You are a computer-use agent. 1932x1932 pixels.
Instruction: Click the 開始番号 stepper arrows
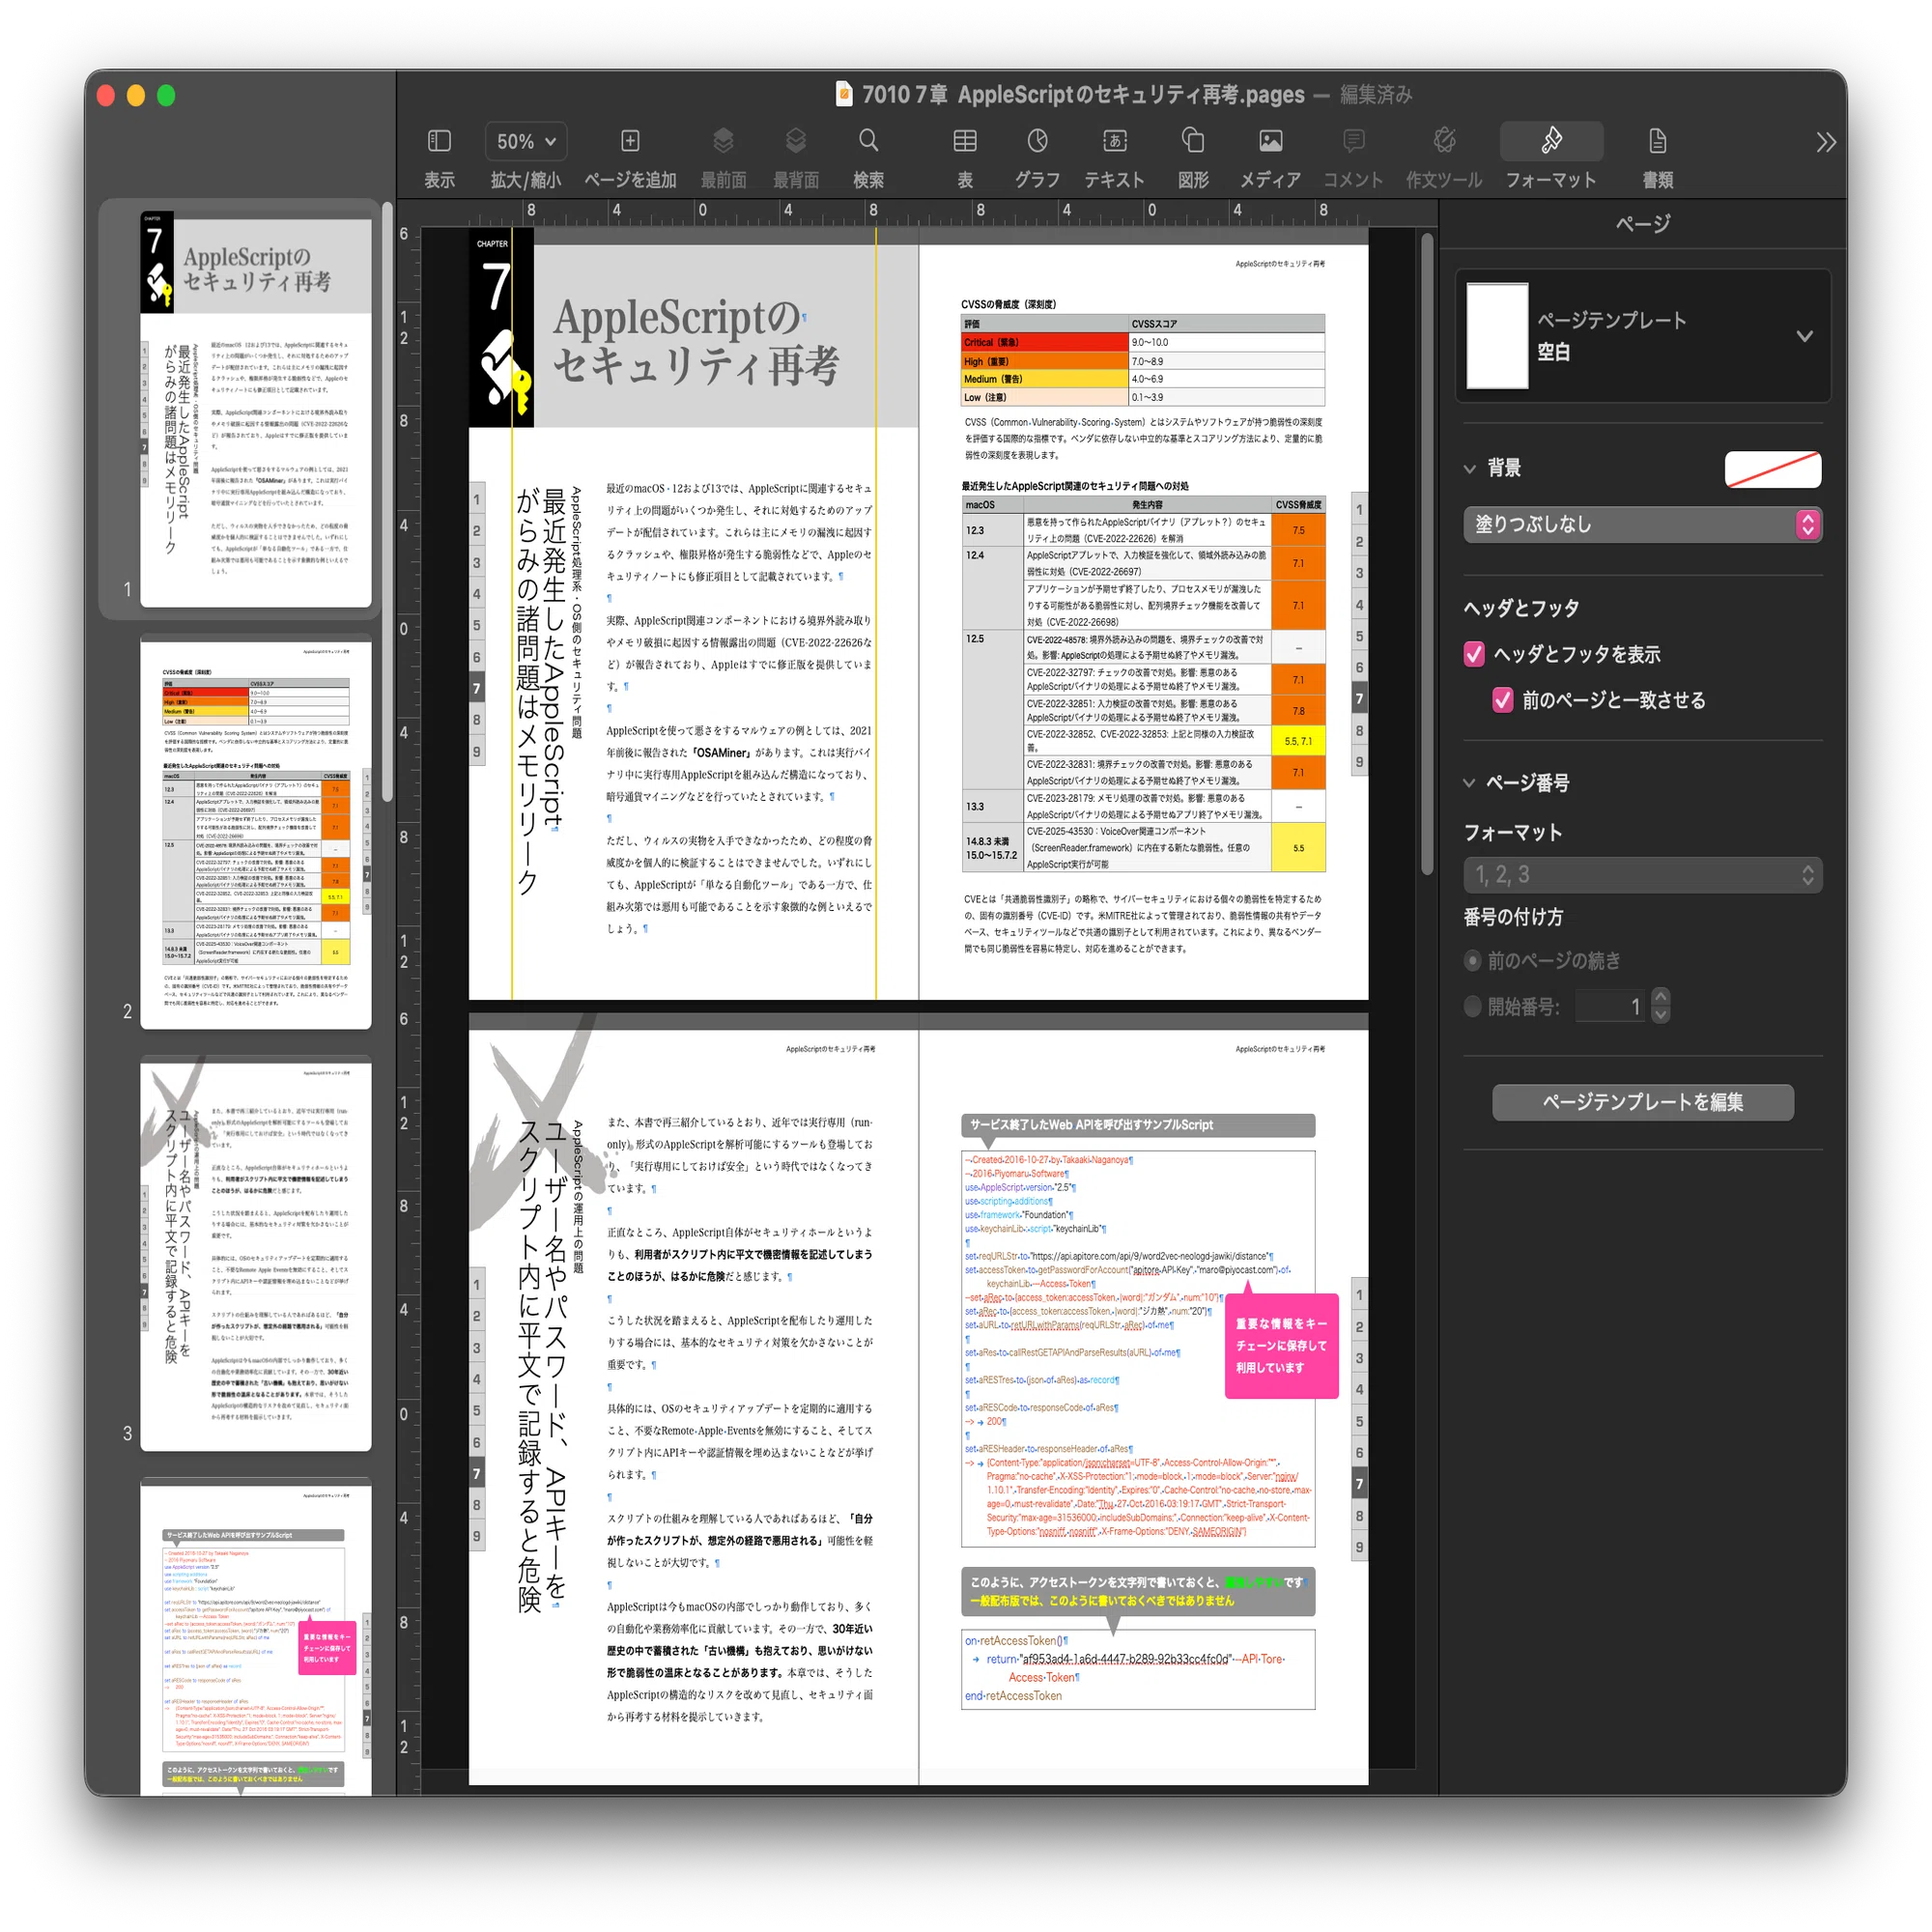(1661, 1006)
